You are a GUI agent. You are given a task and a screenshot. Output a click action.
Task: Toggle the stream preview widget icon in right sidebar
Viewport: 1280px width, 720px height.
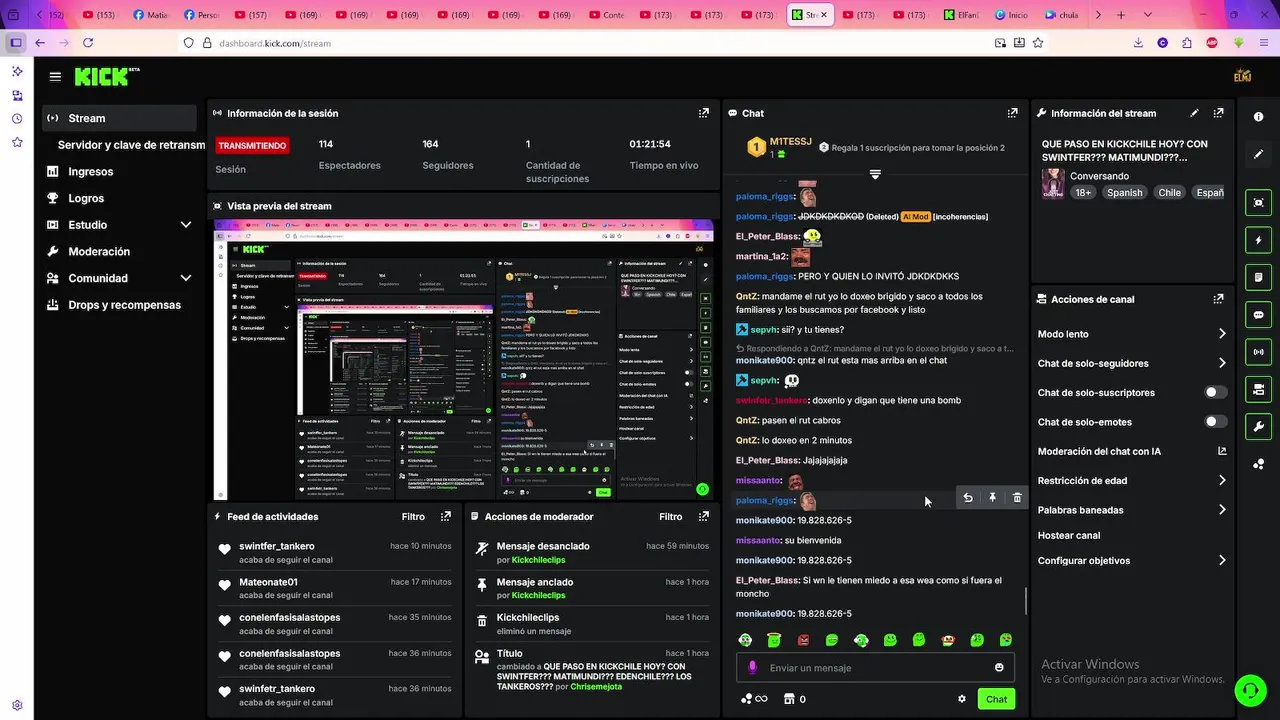pos(1258,203)
